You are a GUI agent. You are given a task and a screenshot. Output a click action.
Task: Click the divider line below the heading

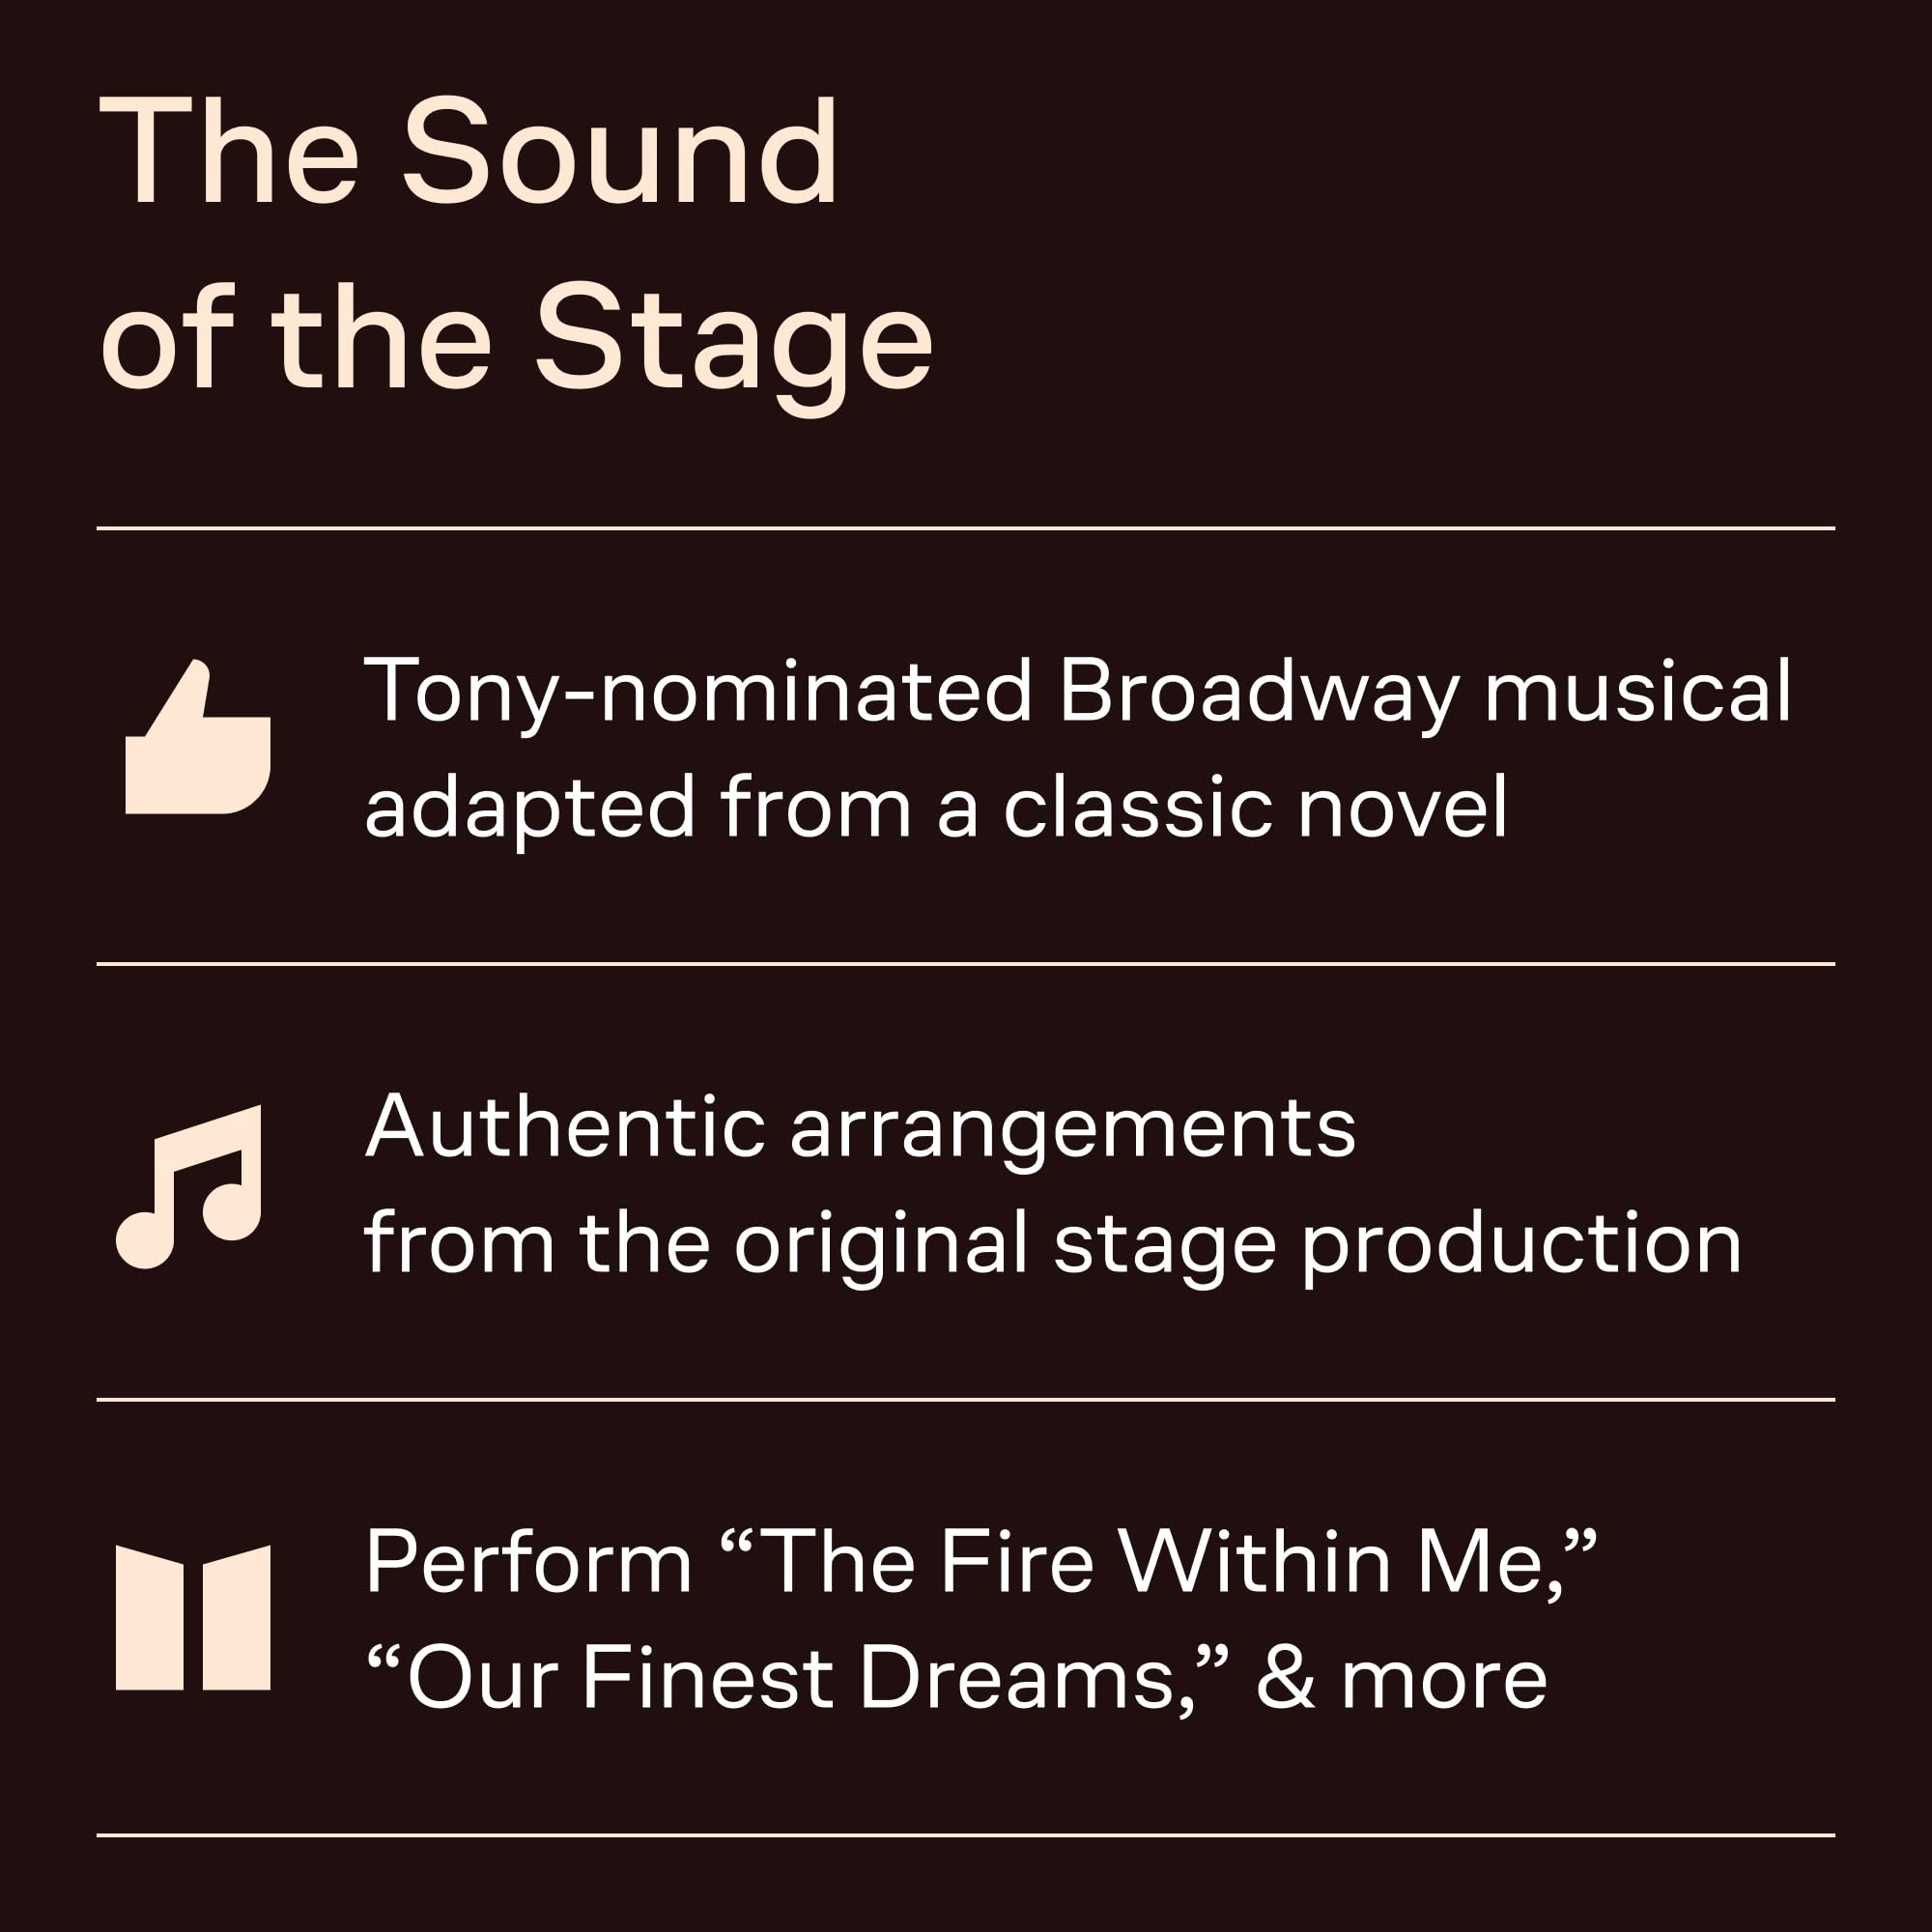tap(966, 528)
